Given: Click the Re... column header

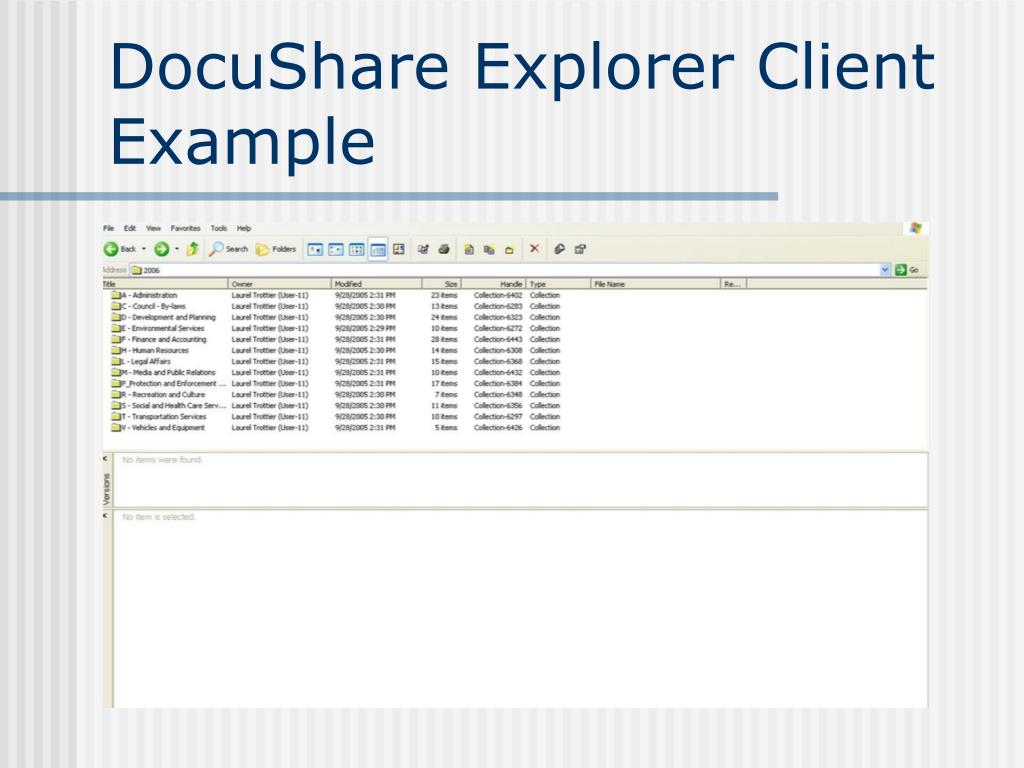Looking at the screenshot, I should 733,284.
